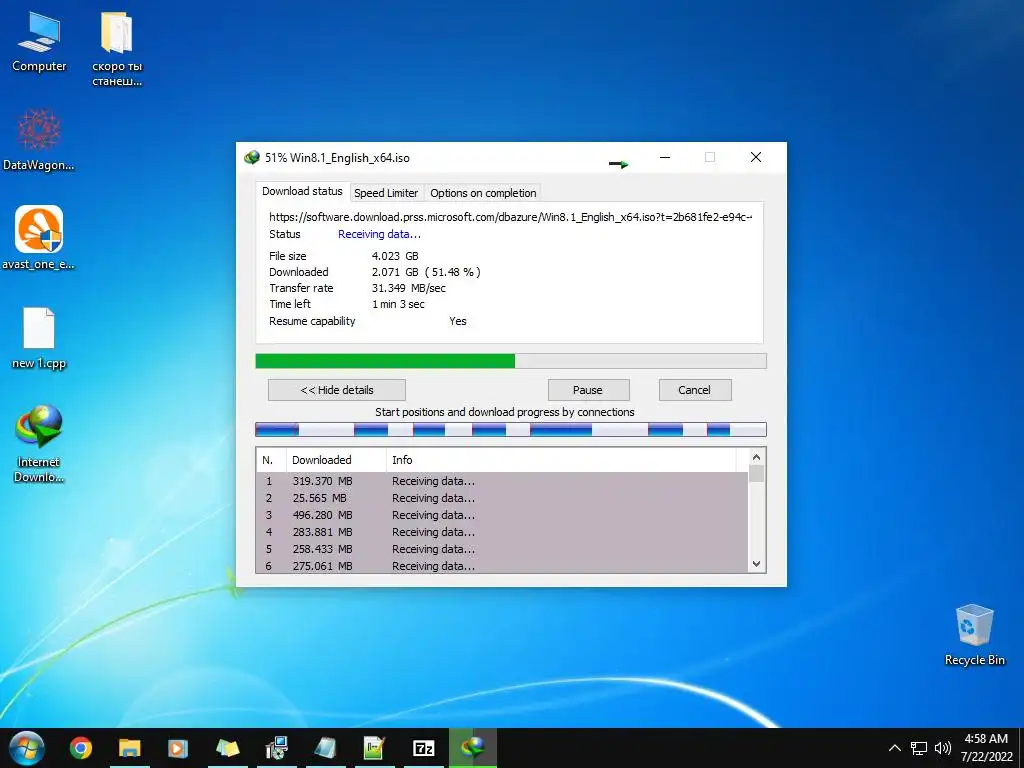Screen dimensions: 1024x768
Task: Select the avast_one installer icon
Action: click(39, 238)
